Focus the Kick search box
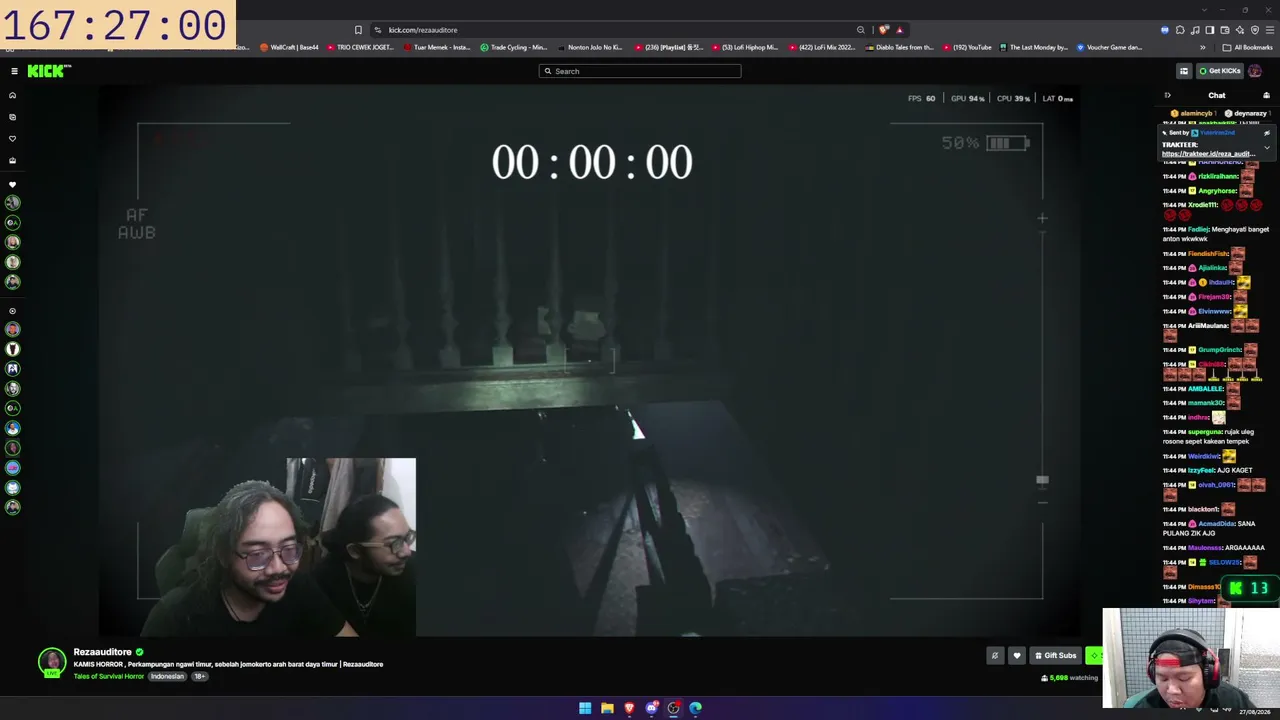1280x720 pixels. pos(640,71)
